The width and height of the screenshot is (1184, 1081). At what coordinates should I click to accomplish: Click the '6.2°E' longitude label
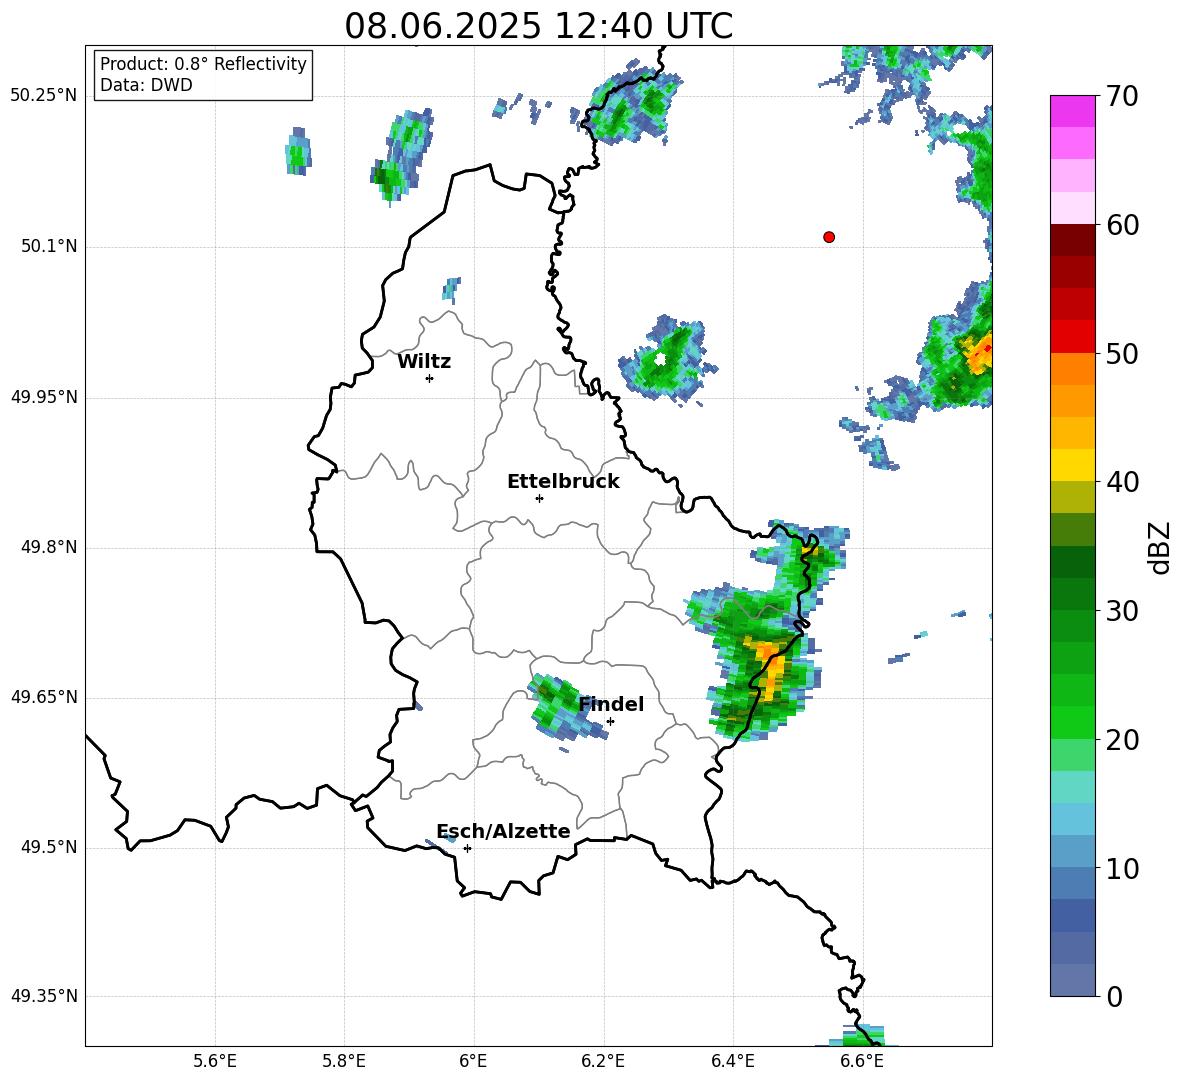tap(603, 1061)
